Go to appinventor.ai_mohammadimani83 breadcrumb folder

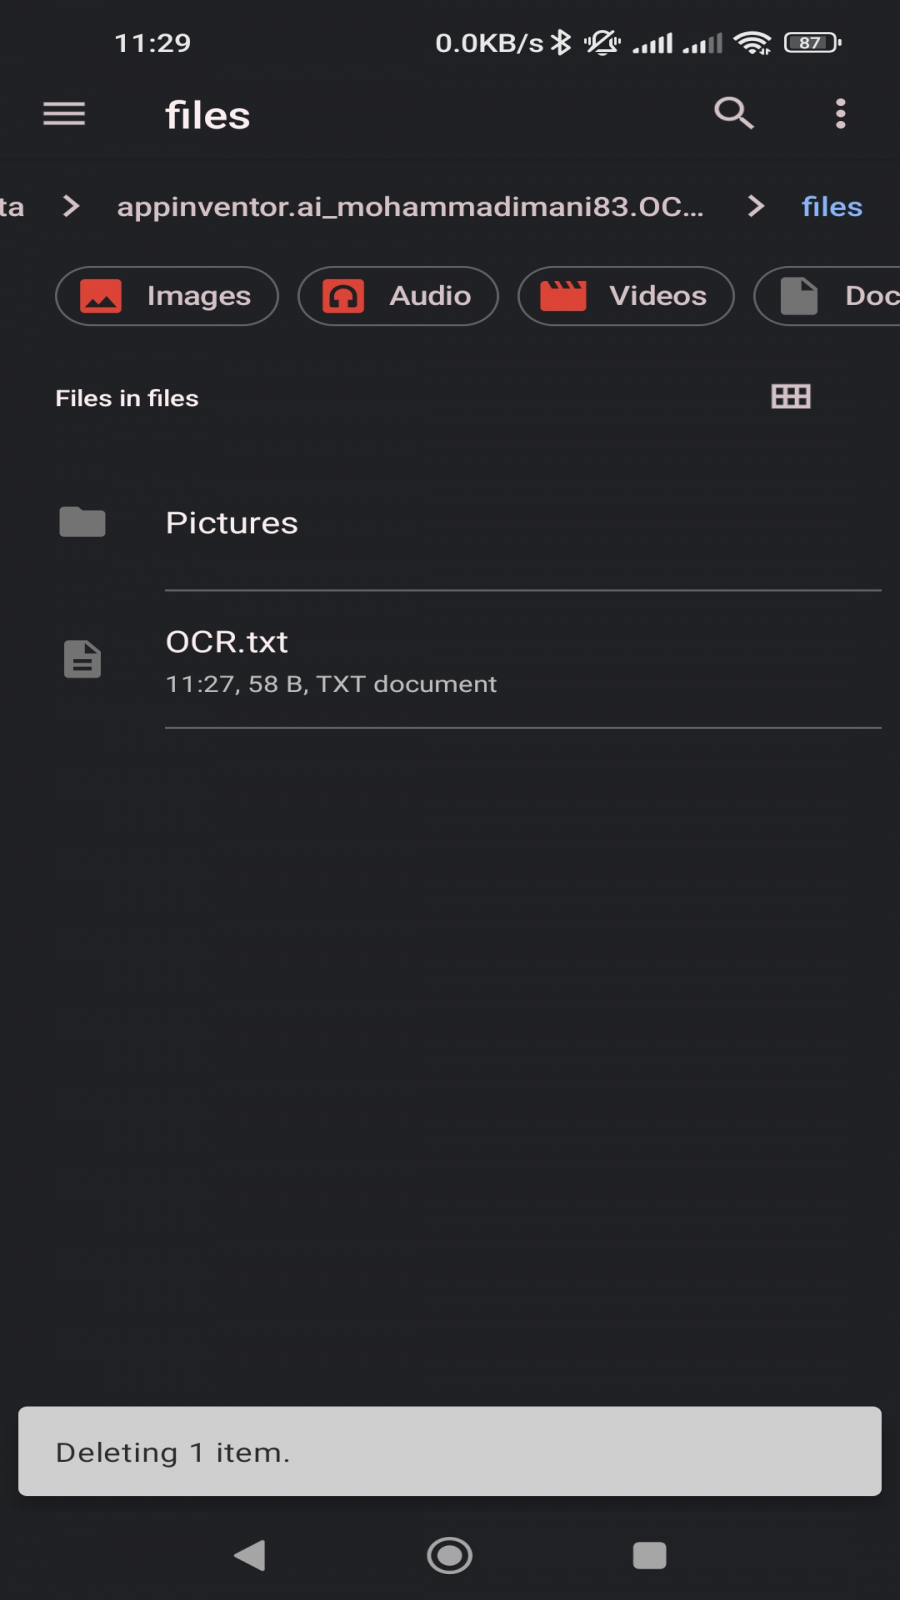coord(410,207)
